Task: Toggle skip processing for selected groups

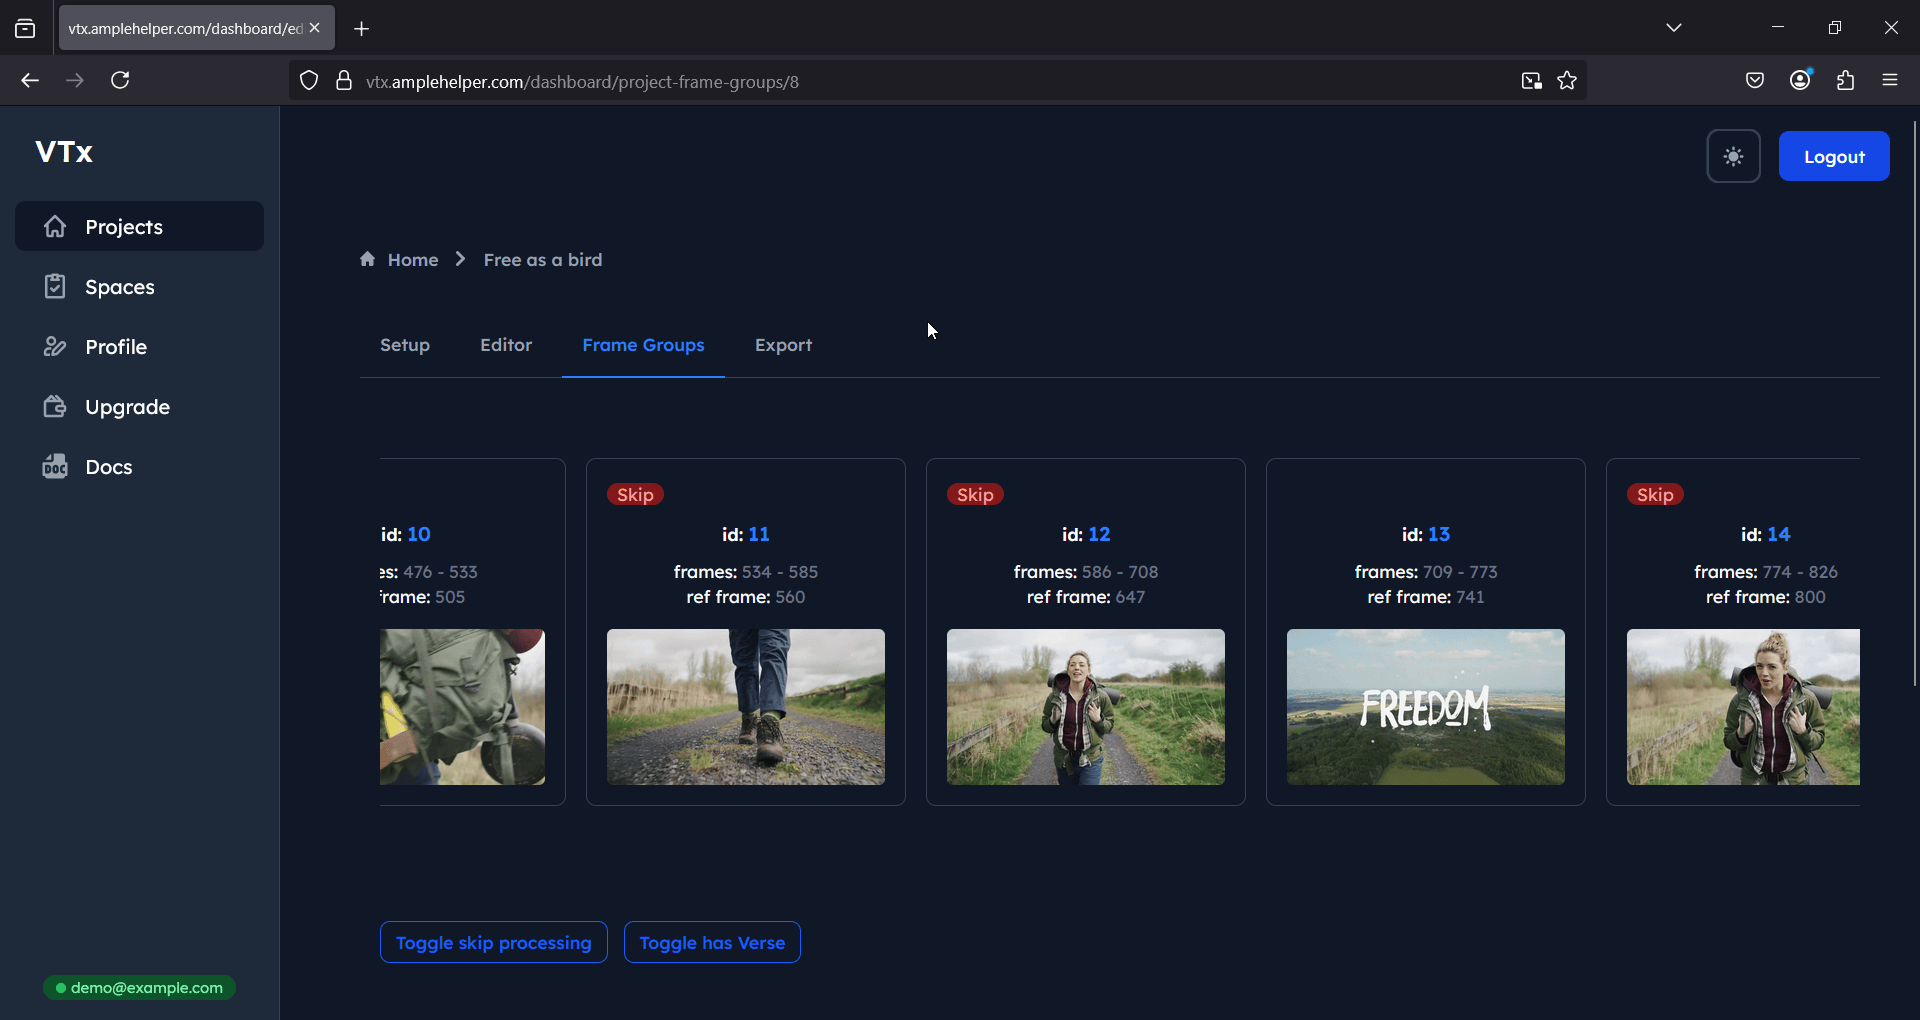Action: pyautogui.click(x=493, y=942)
